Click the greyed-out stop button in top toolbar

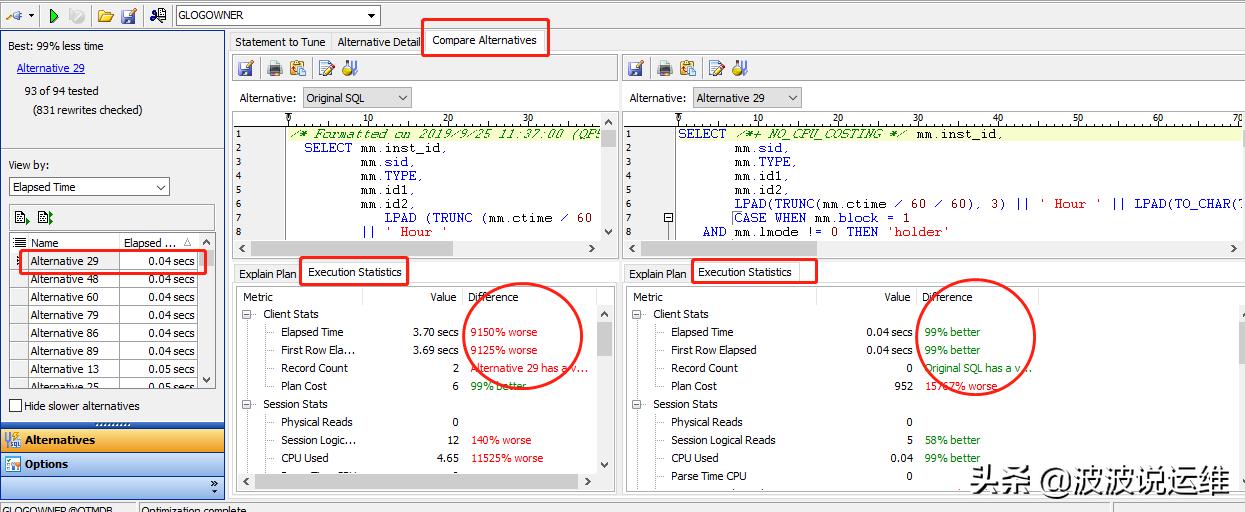coord(77,16)
